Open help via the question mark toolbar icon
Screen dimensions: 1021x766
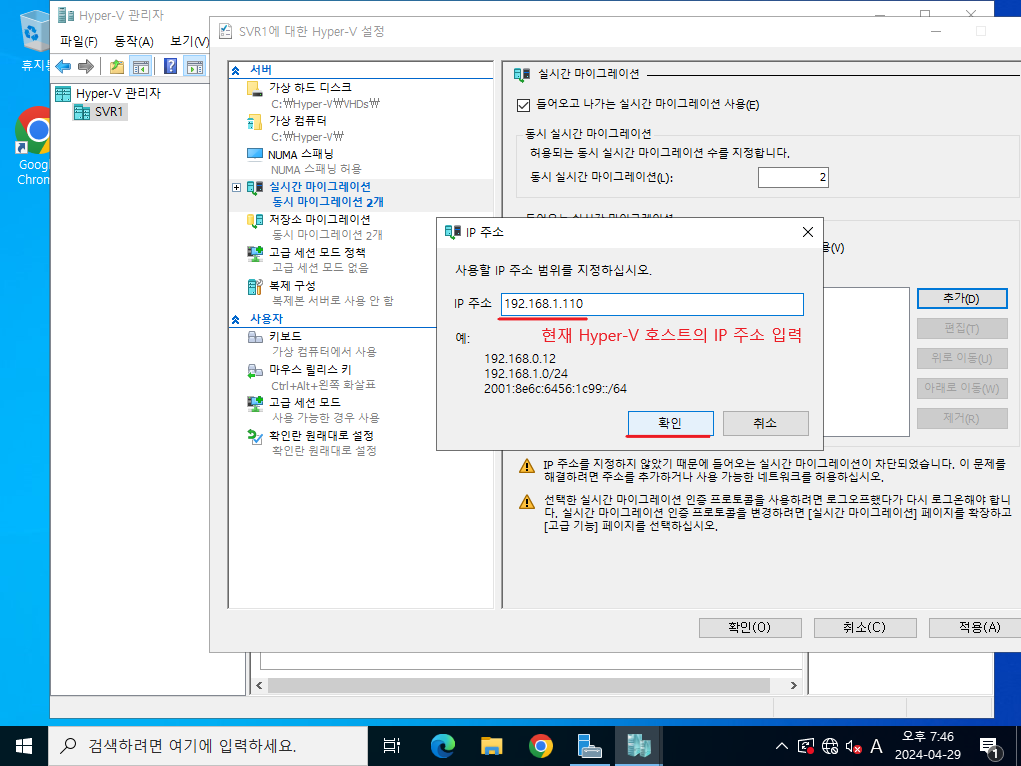(x=170, y=66)
